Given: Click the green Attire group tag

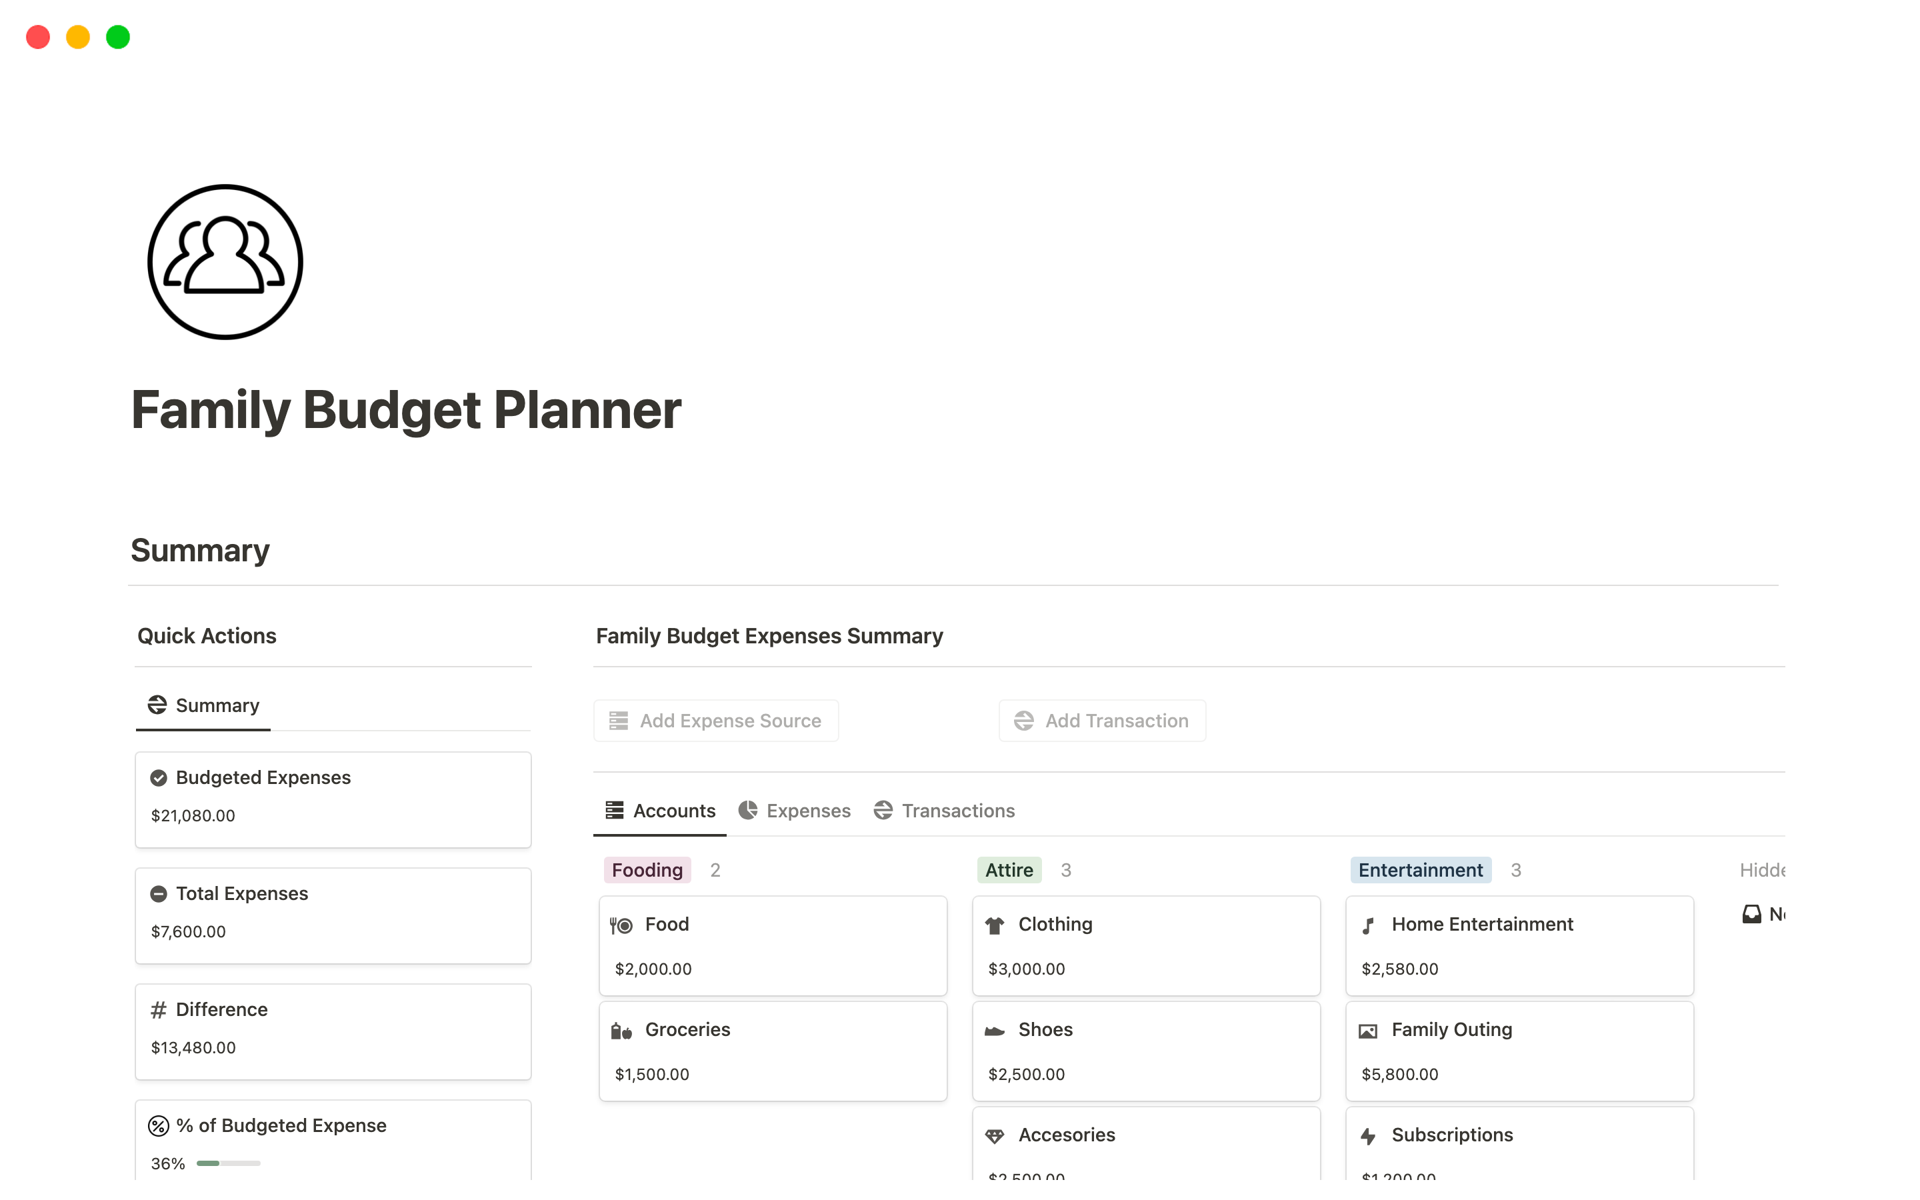Looking at the screenshot, I should [1008, 870].
